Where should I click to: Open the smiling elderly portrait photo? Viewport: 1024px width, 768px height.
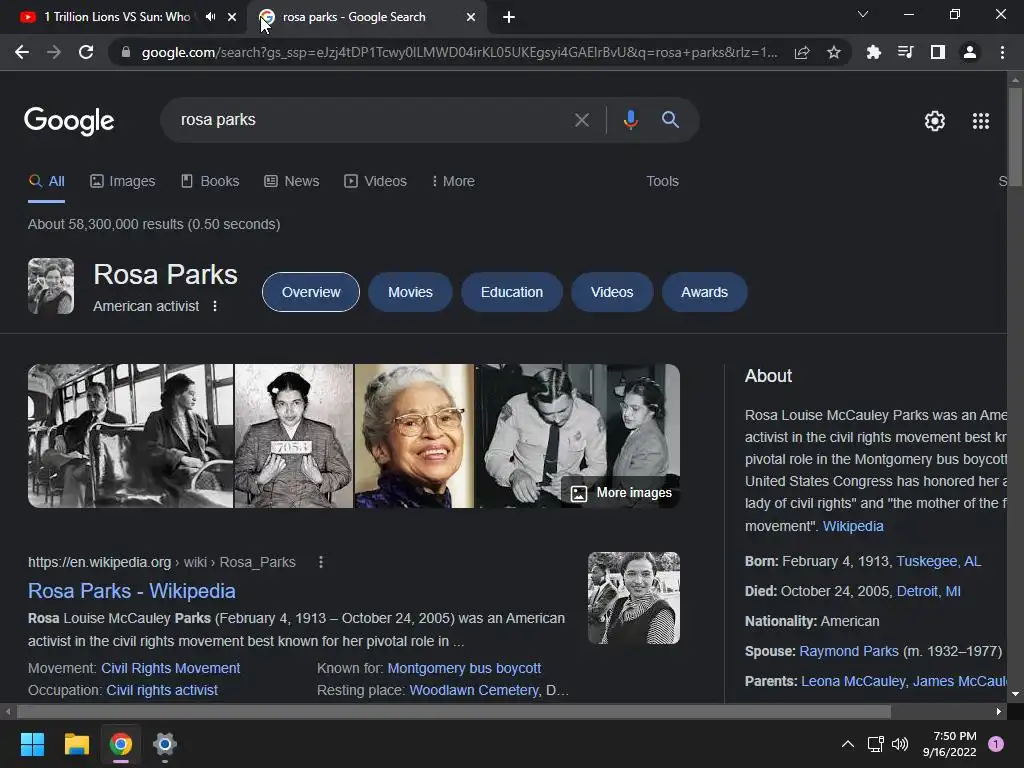414,436
